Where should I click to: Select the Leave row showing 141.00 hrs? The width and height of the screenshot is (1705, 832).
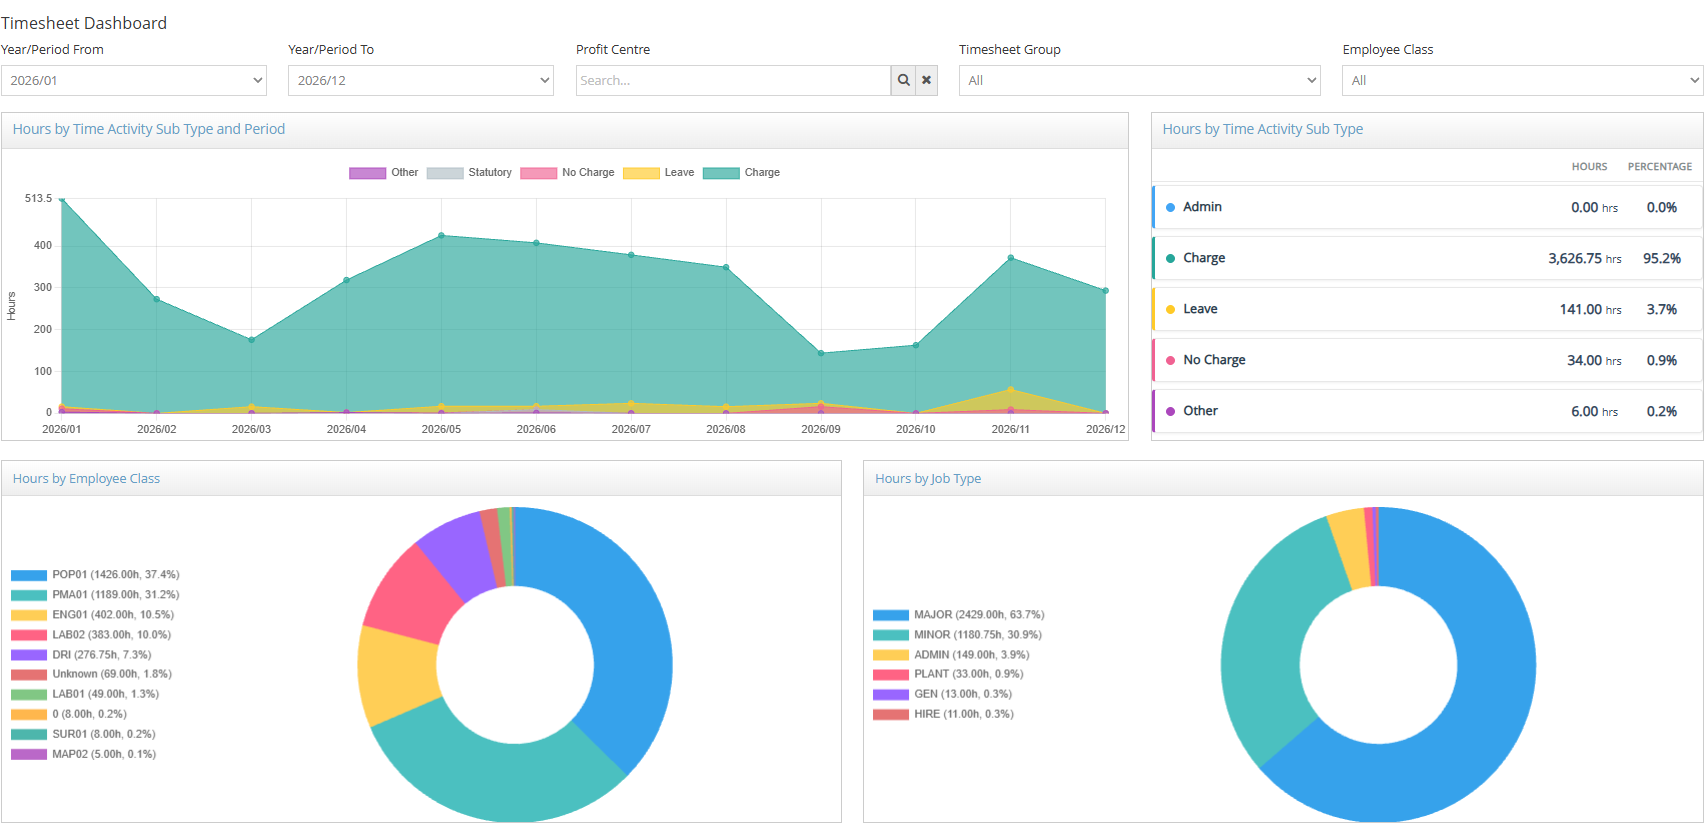coord(1427,309)
